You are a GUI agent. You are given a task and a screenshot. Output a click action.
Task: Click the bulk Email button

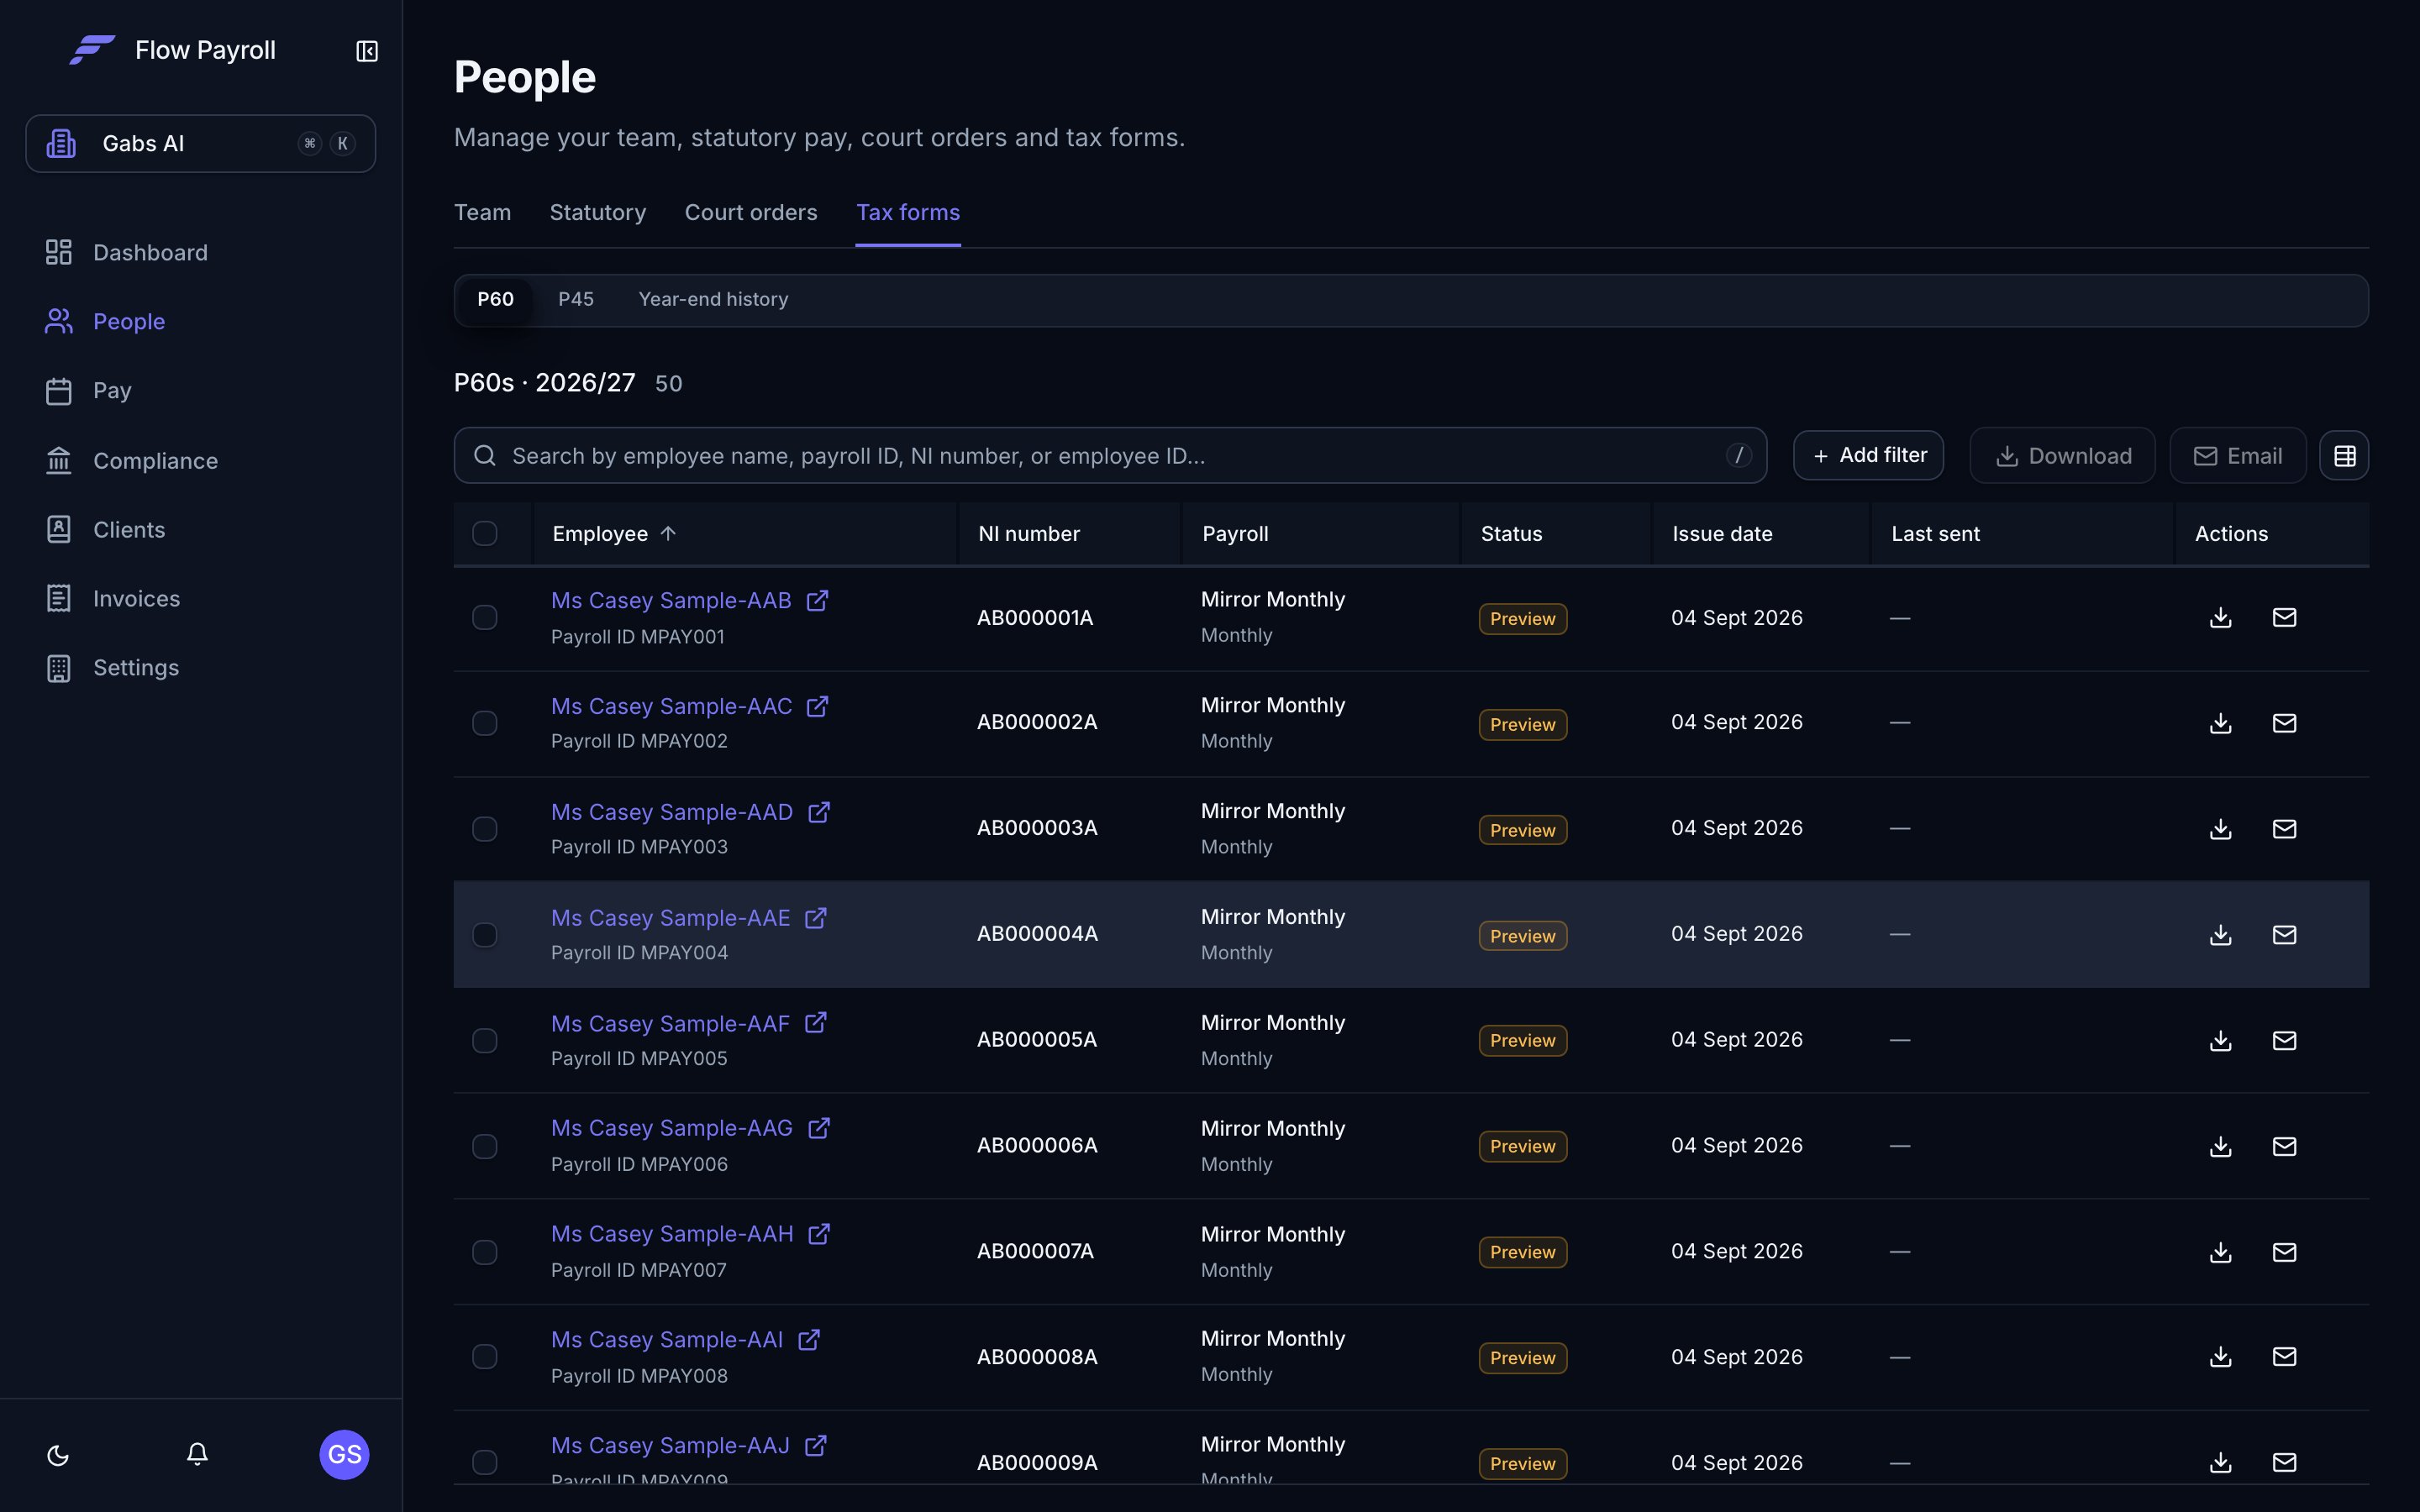(x=2238, y=456)
